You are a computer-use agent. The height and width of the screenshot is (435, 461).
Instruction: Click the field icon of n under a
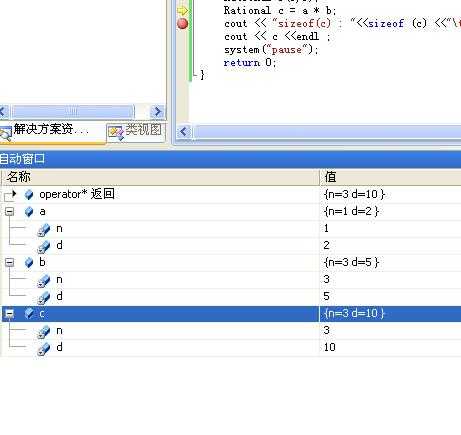click(x=44, y=229)
